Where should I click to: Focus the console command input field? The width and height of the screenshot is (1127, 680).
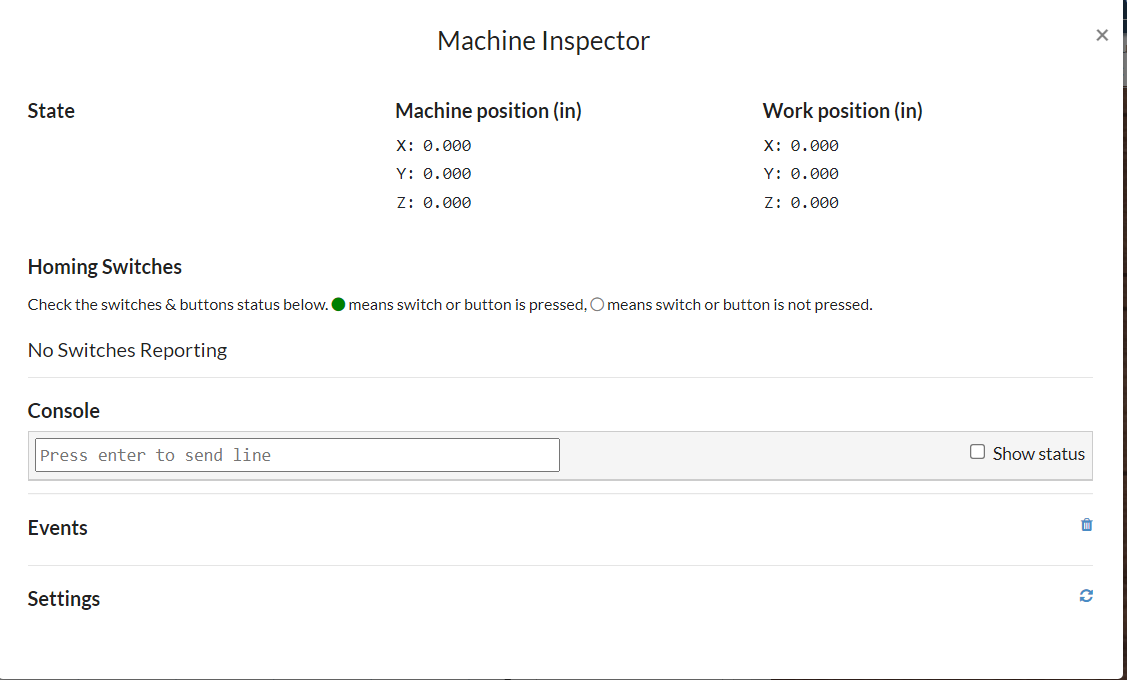[x=297, y=455]
